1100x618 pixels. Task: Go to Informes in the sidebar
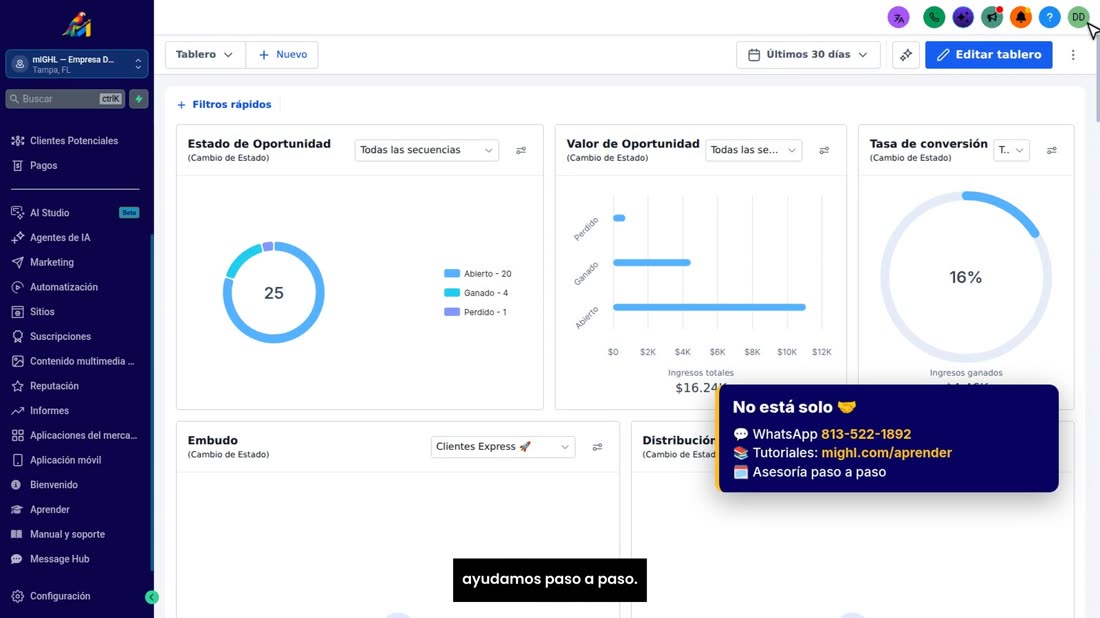49,410
